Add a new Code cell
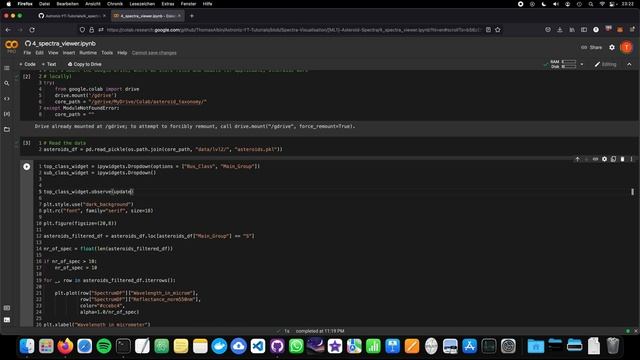This screenshot has width=640, height=360. click(27, 64)
